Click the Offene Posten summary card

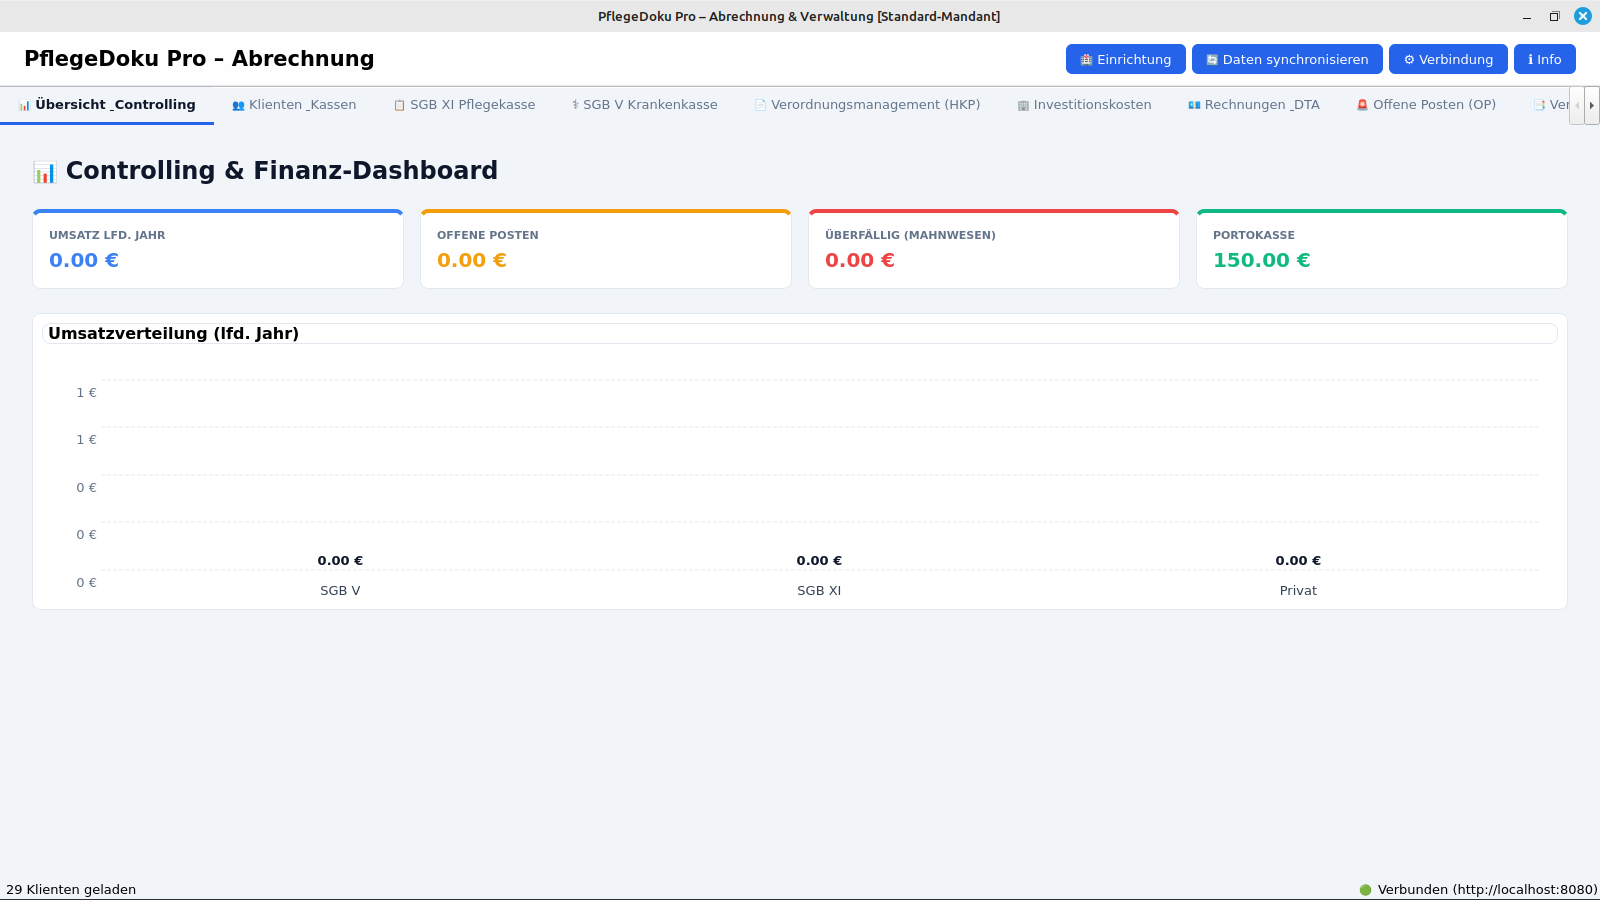pos(606,250)
